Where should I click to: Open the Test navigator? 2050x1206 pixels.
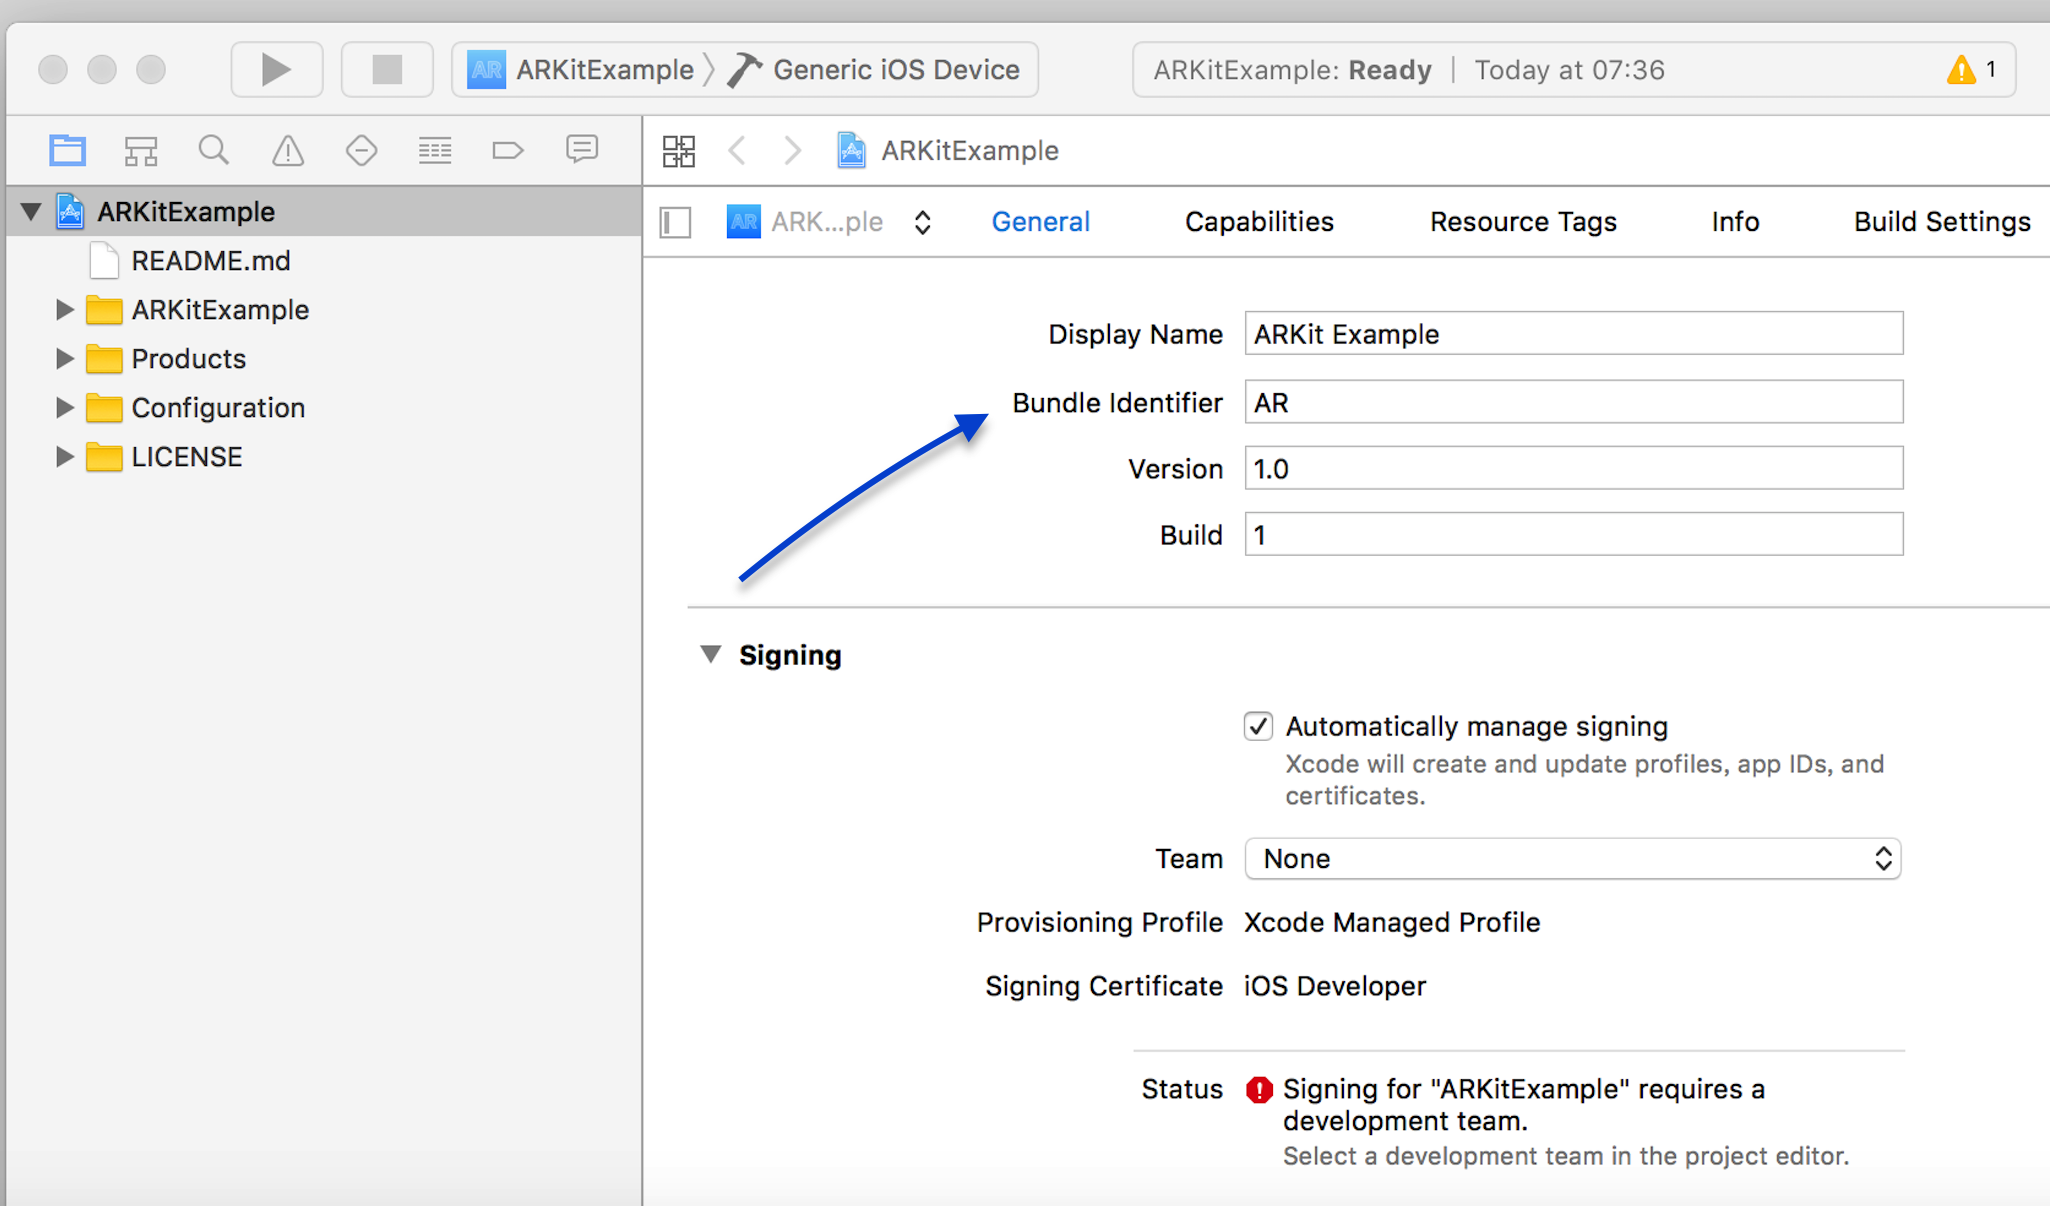coord(361,151)
